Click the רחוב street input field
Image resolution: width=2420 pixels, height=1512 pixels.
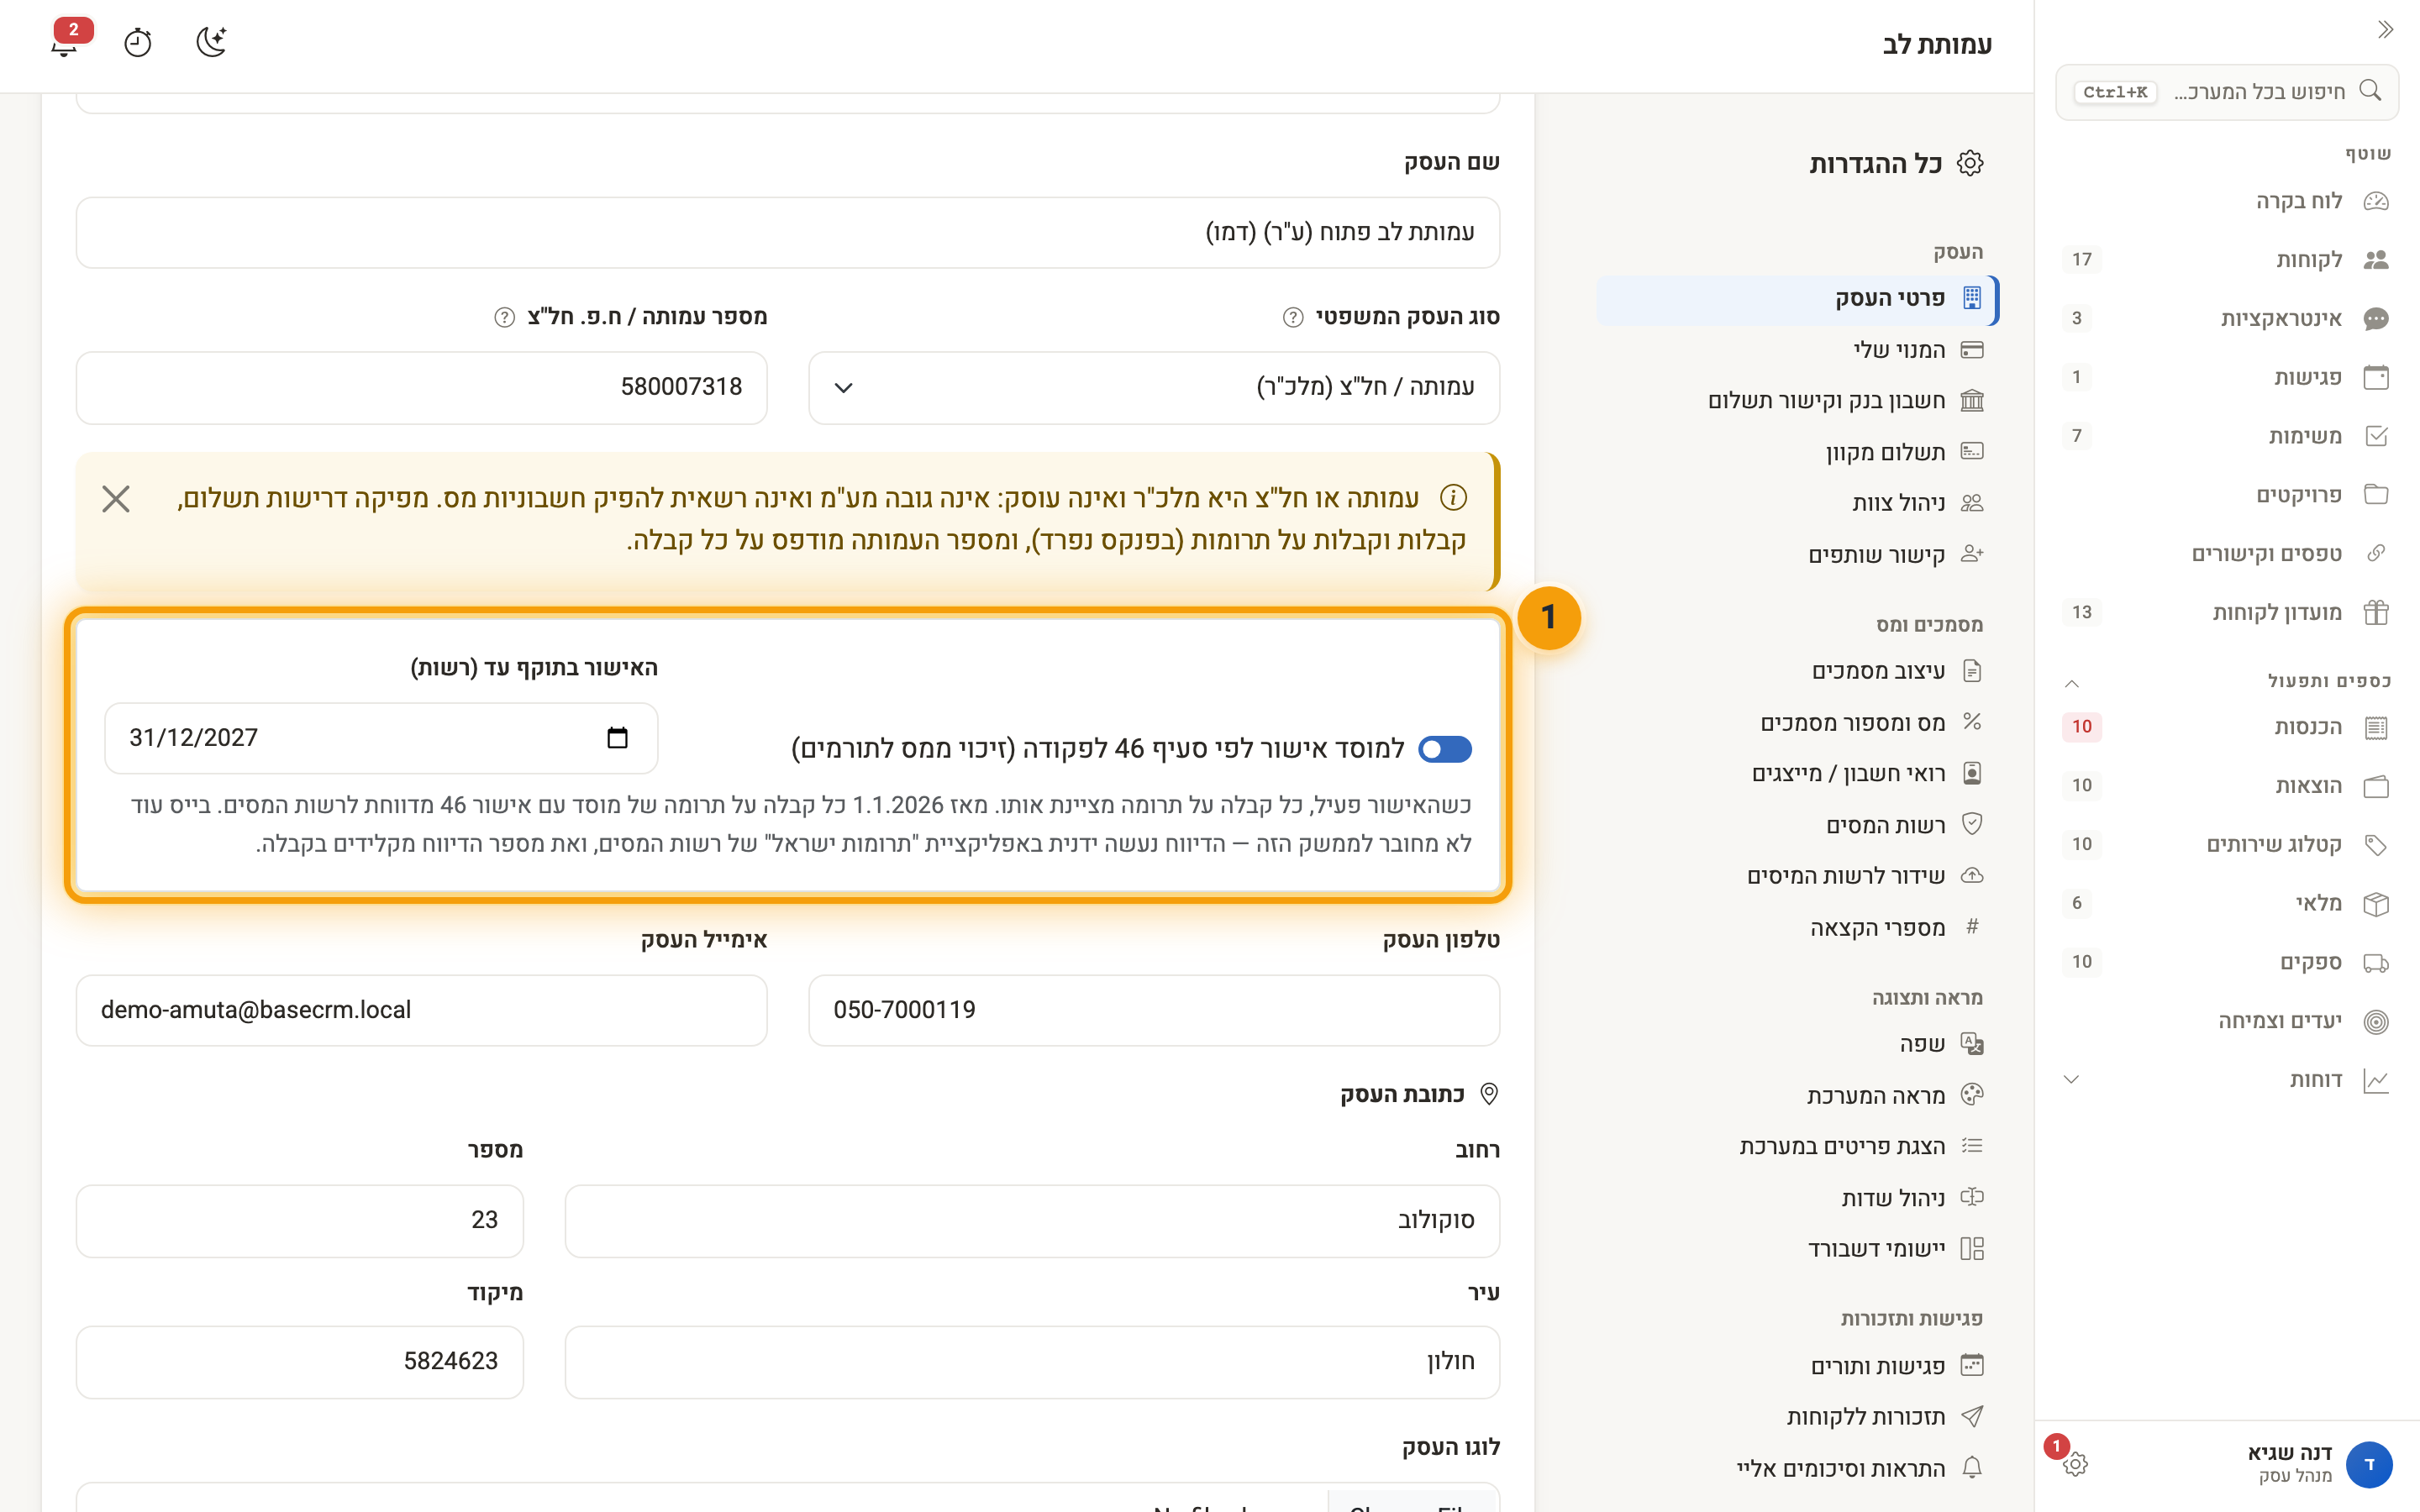1032,1221
